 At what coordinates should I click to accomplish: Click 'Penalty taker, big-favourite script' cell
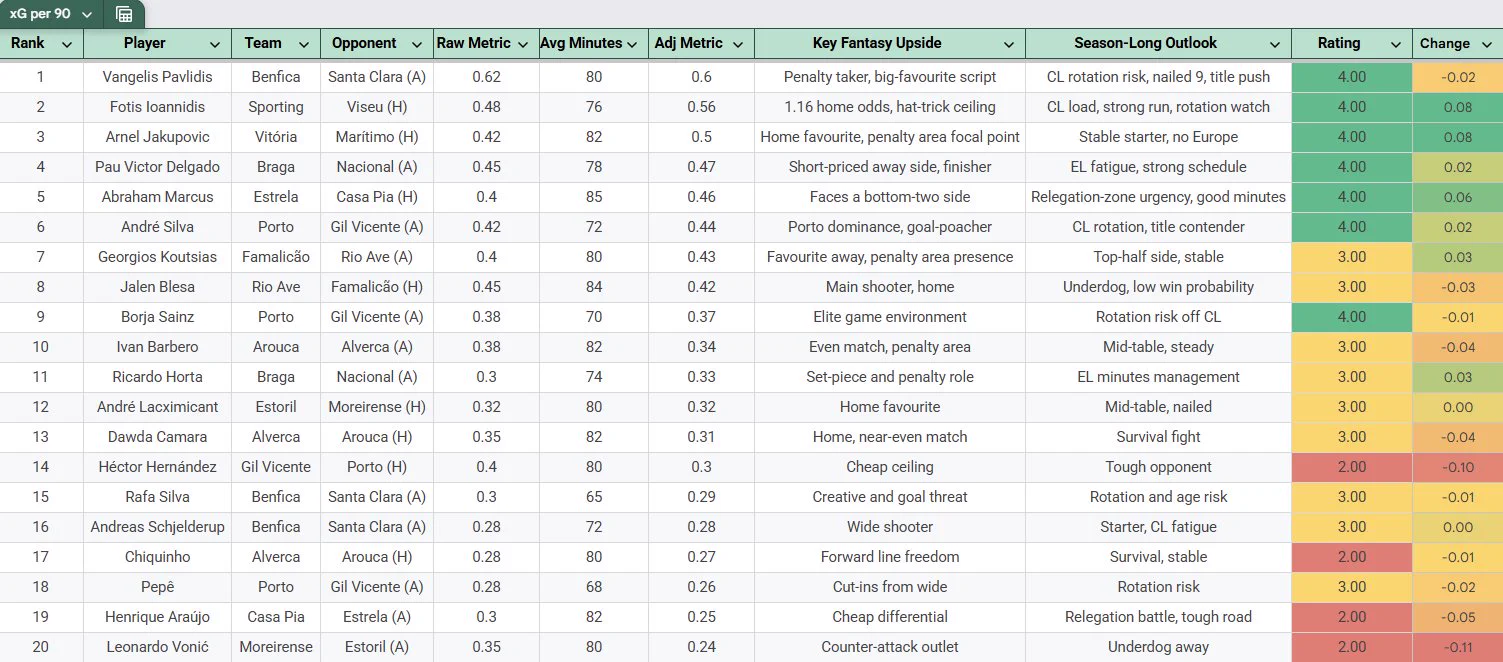(890, 77)
